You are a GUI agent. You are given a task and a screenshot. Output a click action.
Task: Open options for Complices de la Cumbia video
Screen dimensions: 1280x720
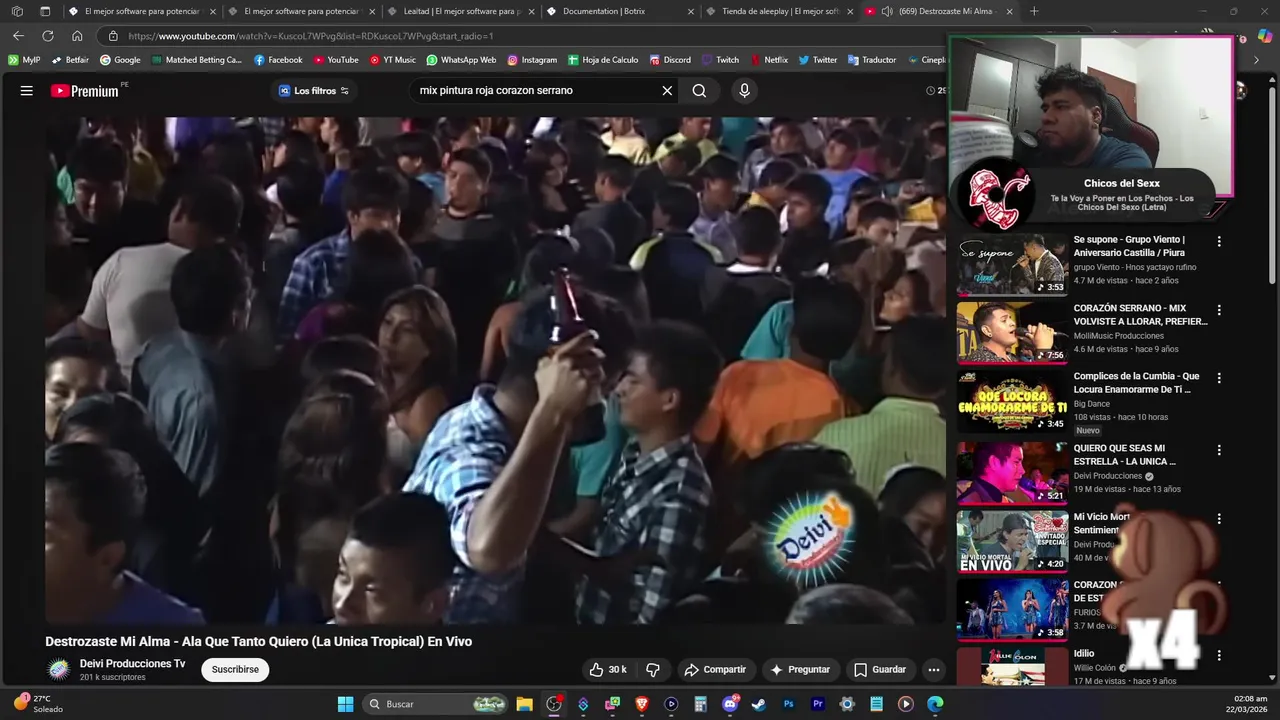[x=1219, y=378]
